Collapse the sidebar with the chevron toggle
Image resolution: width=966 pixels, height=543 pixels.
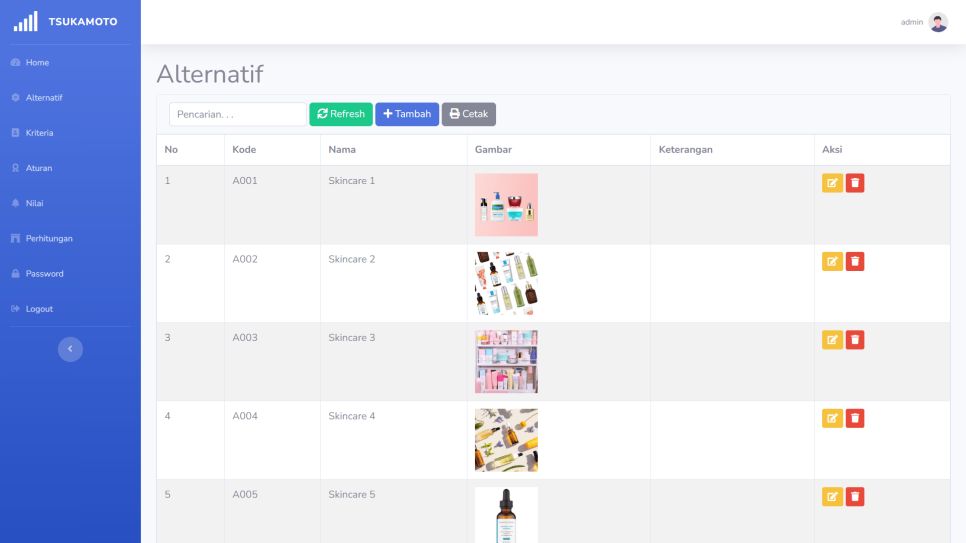70,349
